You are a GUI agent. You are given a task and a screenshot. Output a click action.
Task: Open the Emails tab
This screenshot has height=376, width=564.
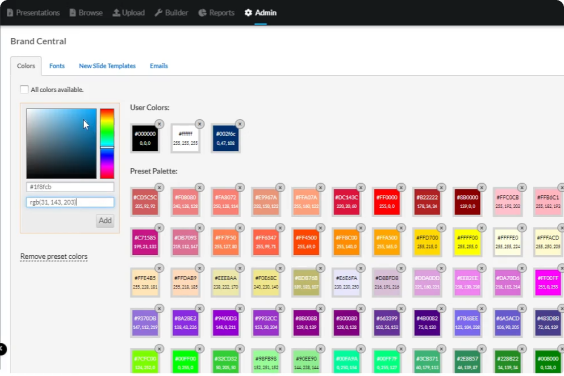coord(159,66)
